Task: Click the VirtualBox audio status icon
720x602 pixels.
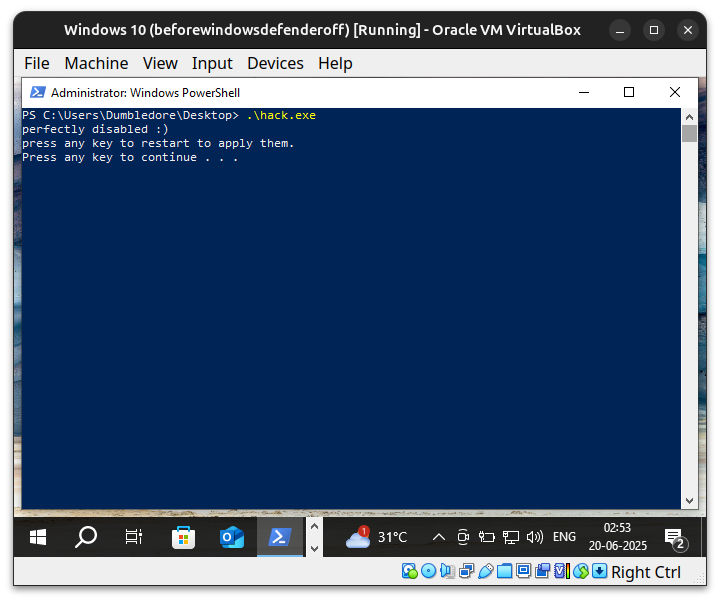Action: pos(447,571)
